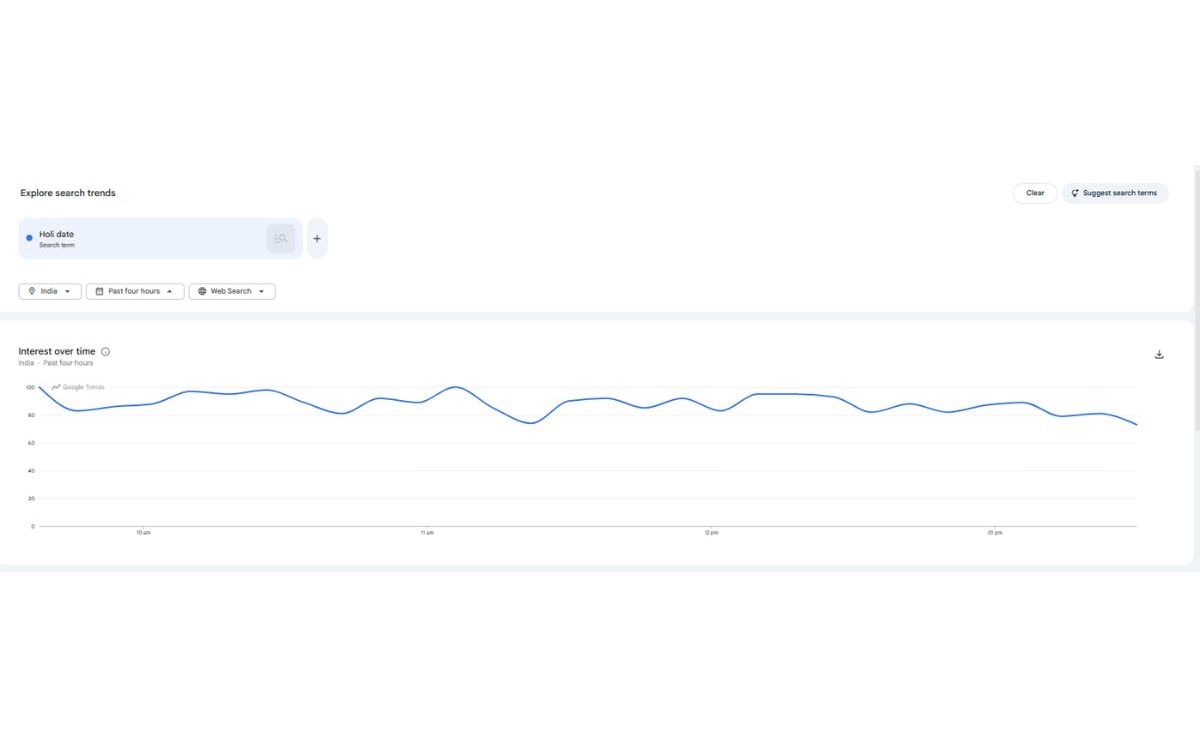The image size is (1200, 738).
Task: Click the search icon inside Holi date chip
Action: click(x=281, y=239)
